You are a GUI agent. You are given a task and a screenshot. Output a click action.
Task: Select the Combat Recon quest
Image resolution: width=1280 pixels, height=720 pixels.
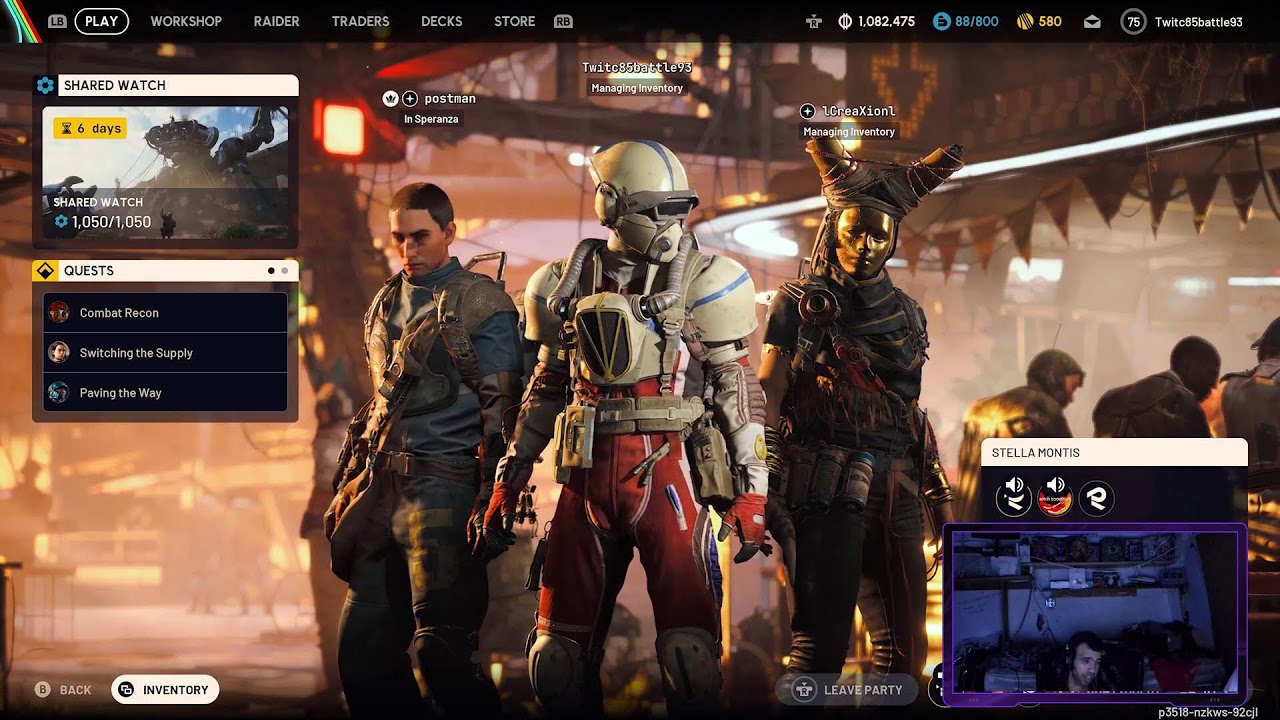click(x=165, y=313)
